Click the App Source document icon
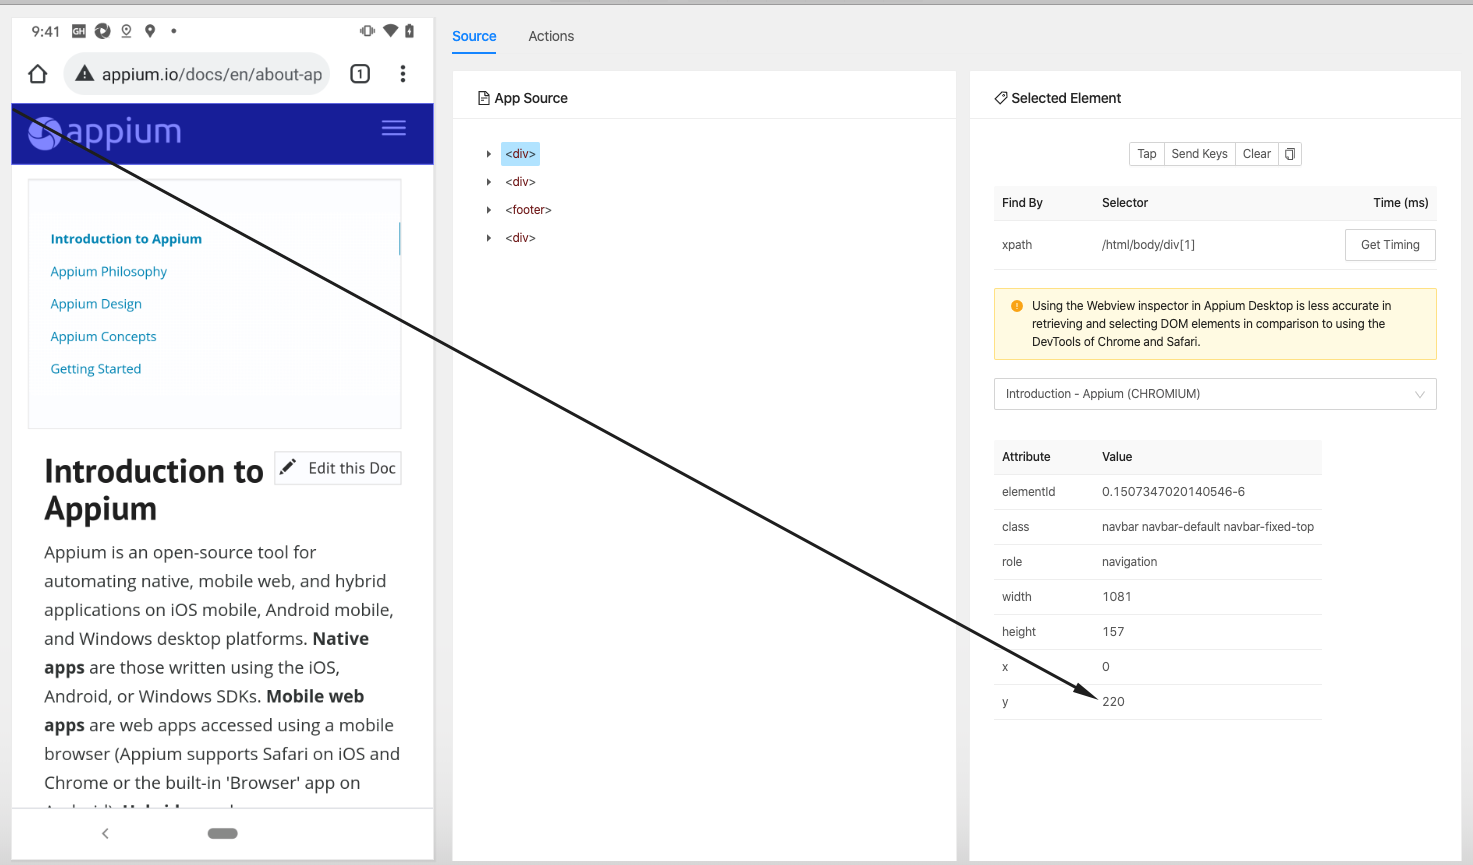Image resolution: width=1473 pixels, height=865 pixels. pos(484,97)
